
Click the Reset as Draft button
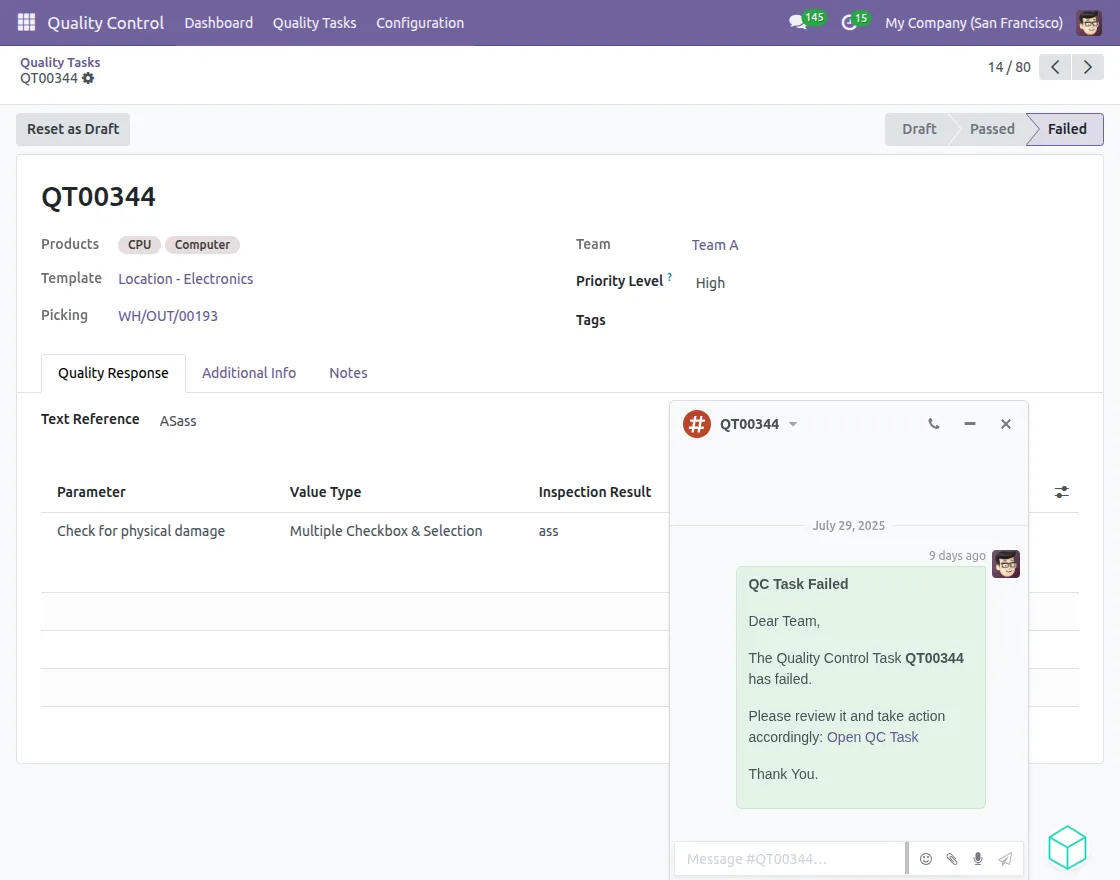point(73,129)
